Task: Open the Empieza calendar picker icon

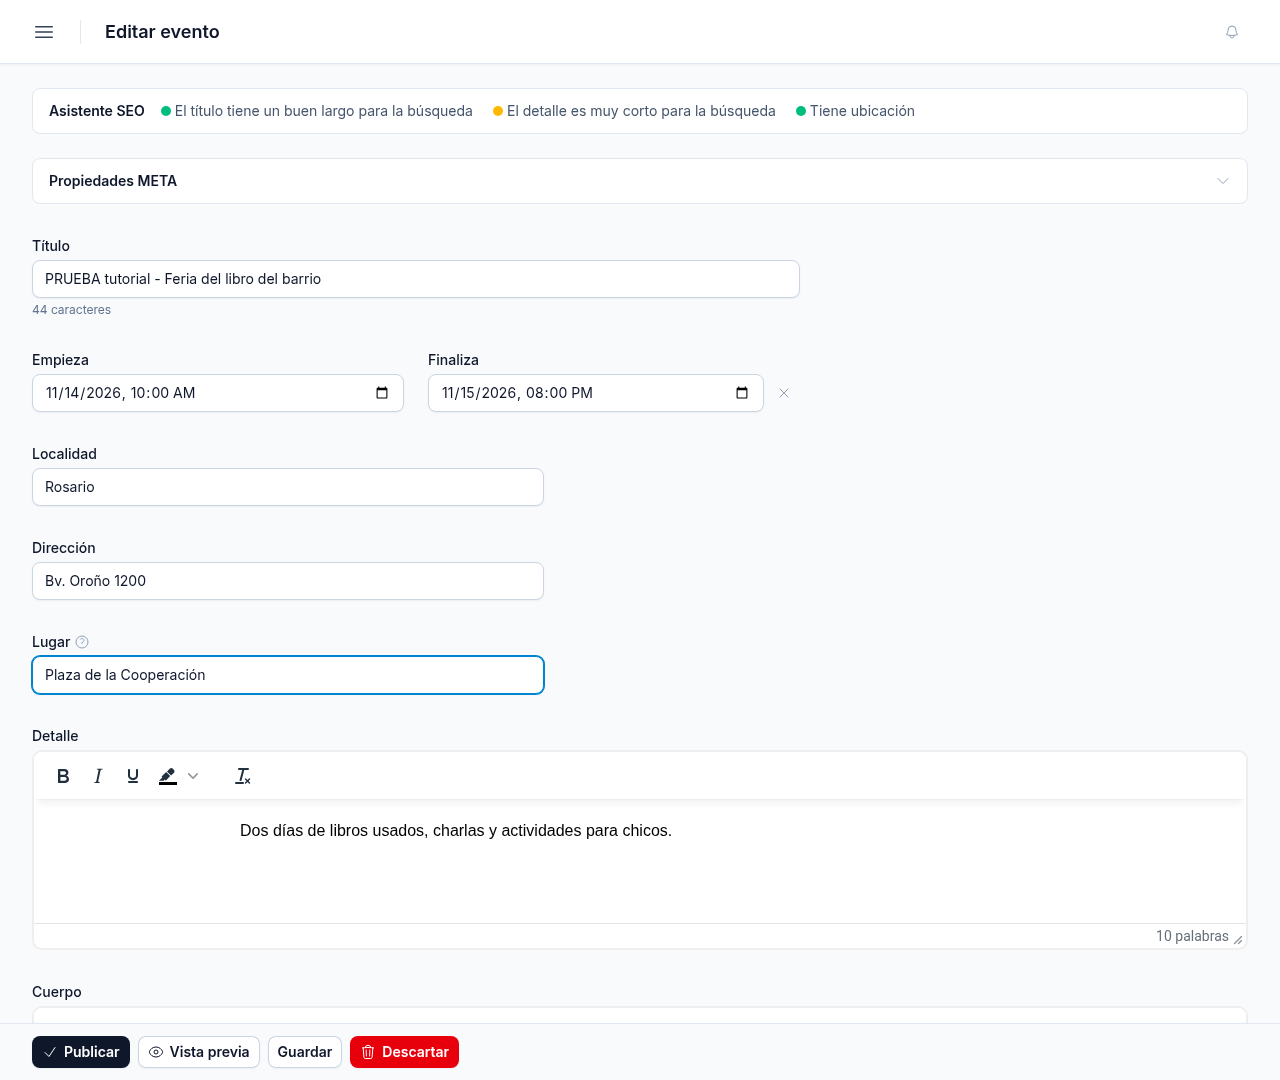Action: 382,393
